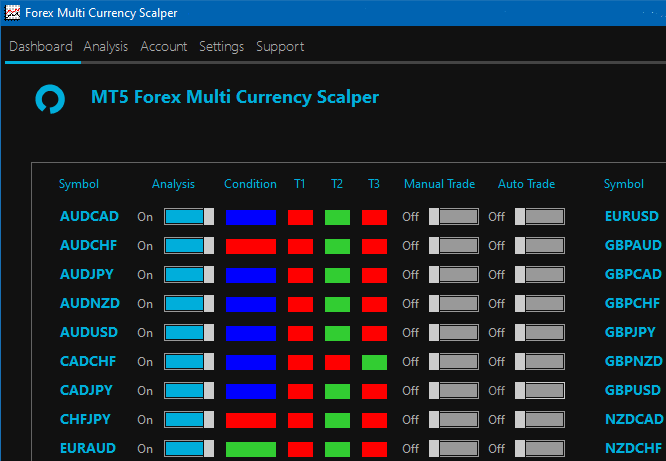Image resolution: width=666 pixels, height=461 pixels.
Task: Select the EURAUD symbol
Action: click(x=88, y=448)
